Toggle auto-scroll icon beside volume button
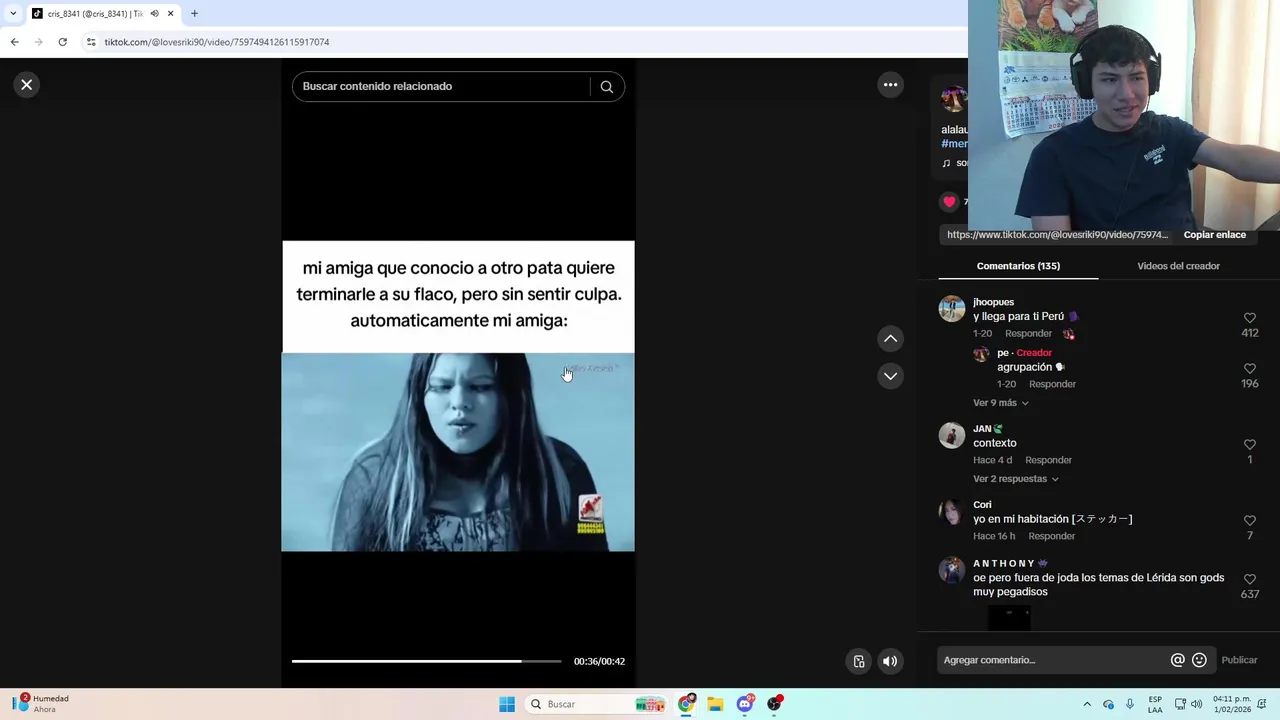Screen dimensions: 1280x720 click(858, 661)
